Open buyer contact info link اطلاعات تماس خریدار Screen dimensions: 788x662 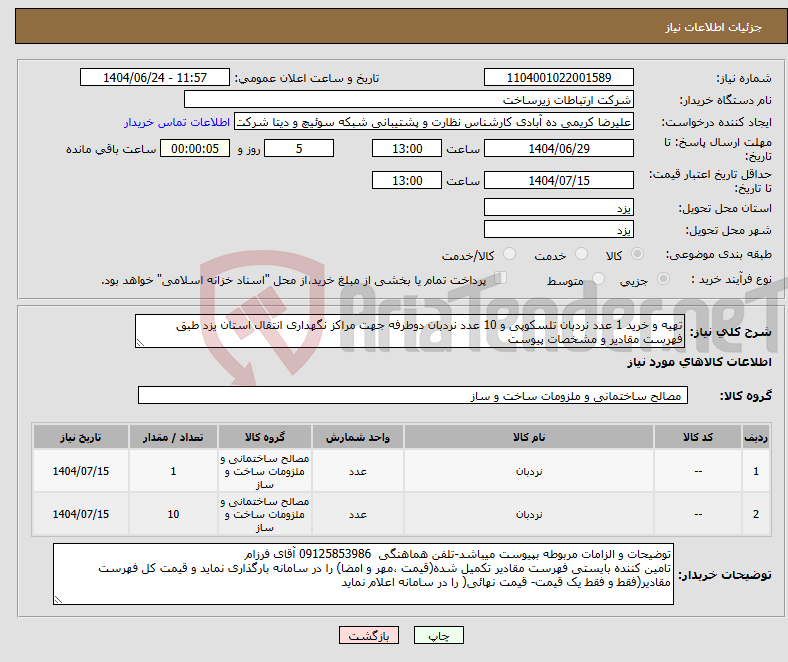click(177, 122)
